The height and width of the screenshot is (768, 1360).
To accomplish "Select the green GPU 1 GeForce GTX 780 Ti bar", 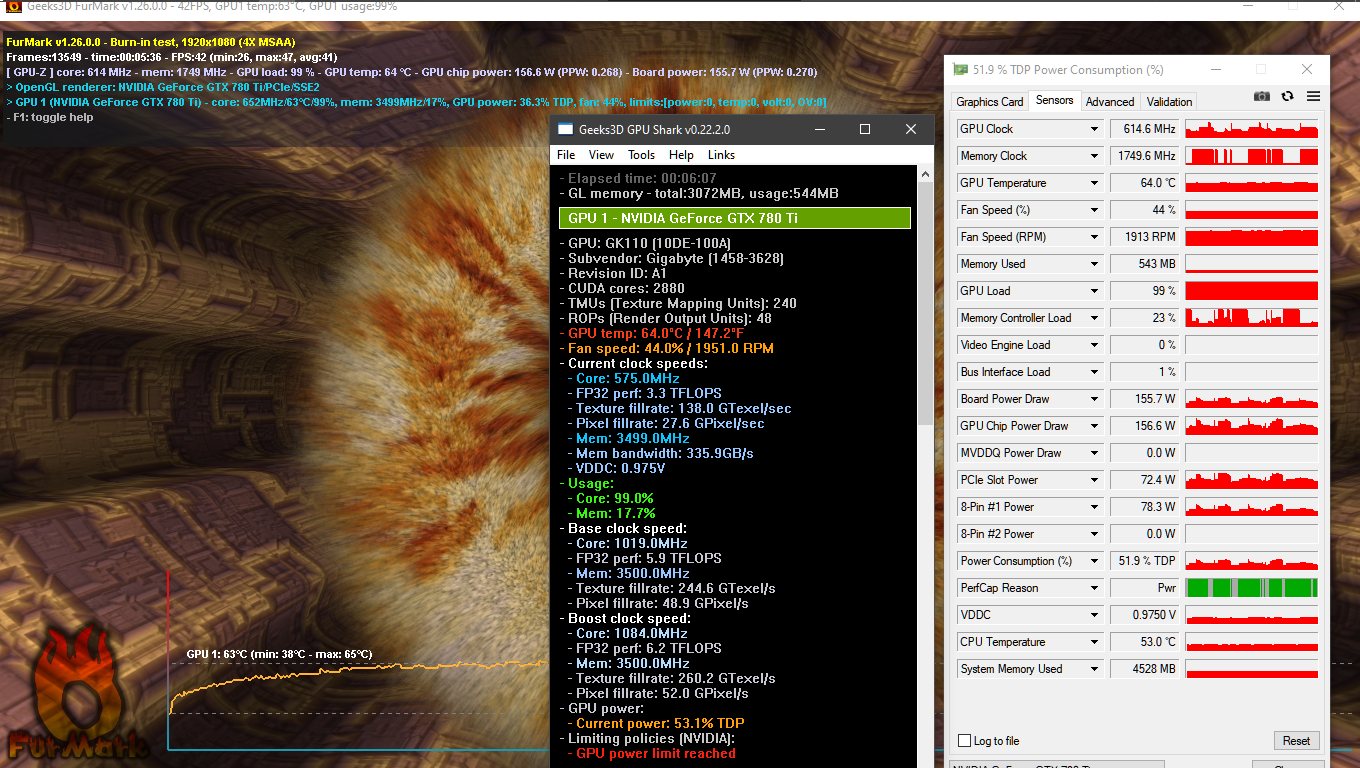I will [x=735, y=218].
